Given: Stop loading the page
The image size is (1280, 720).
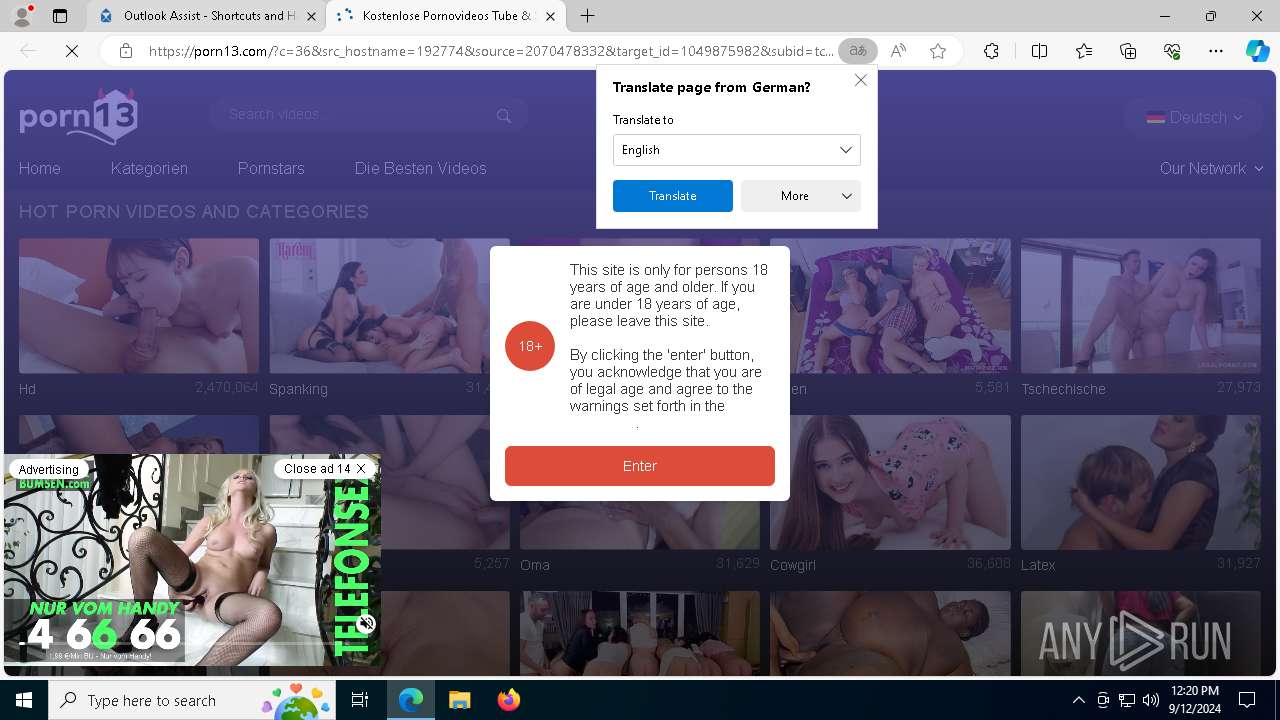Looking at the screenshot, I should 72,51.
